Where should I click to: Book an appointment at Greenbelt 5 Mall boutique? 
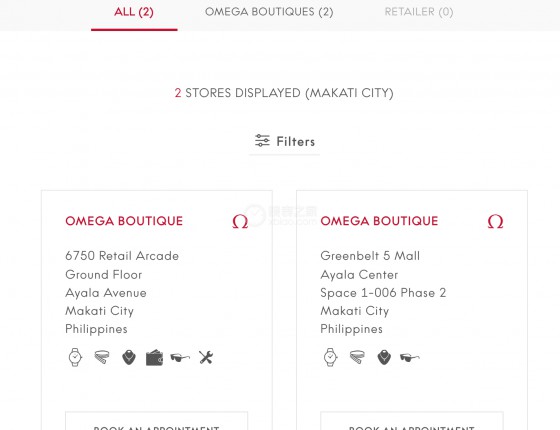pyautogui.click(x=412, y=421)
